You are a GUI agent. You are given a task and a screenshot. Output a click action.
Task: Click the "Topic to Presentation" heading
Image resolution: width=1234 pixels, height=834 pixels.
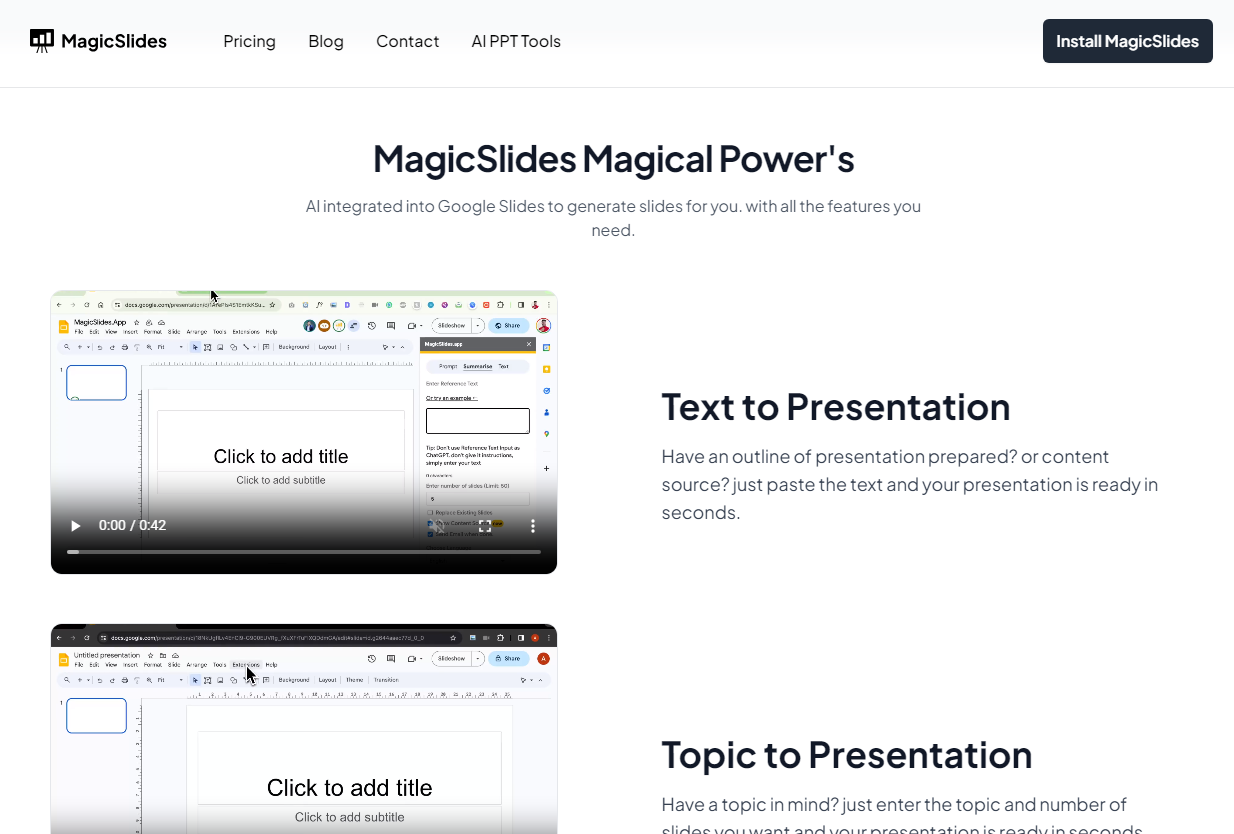(x=847, y=755)
